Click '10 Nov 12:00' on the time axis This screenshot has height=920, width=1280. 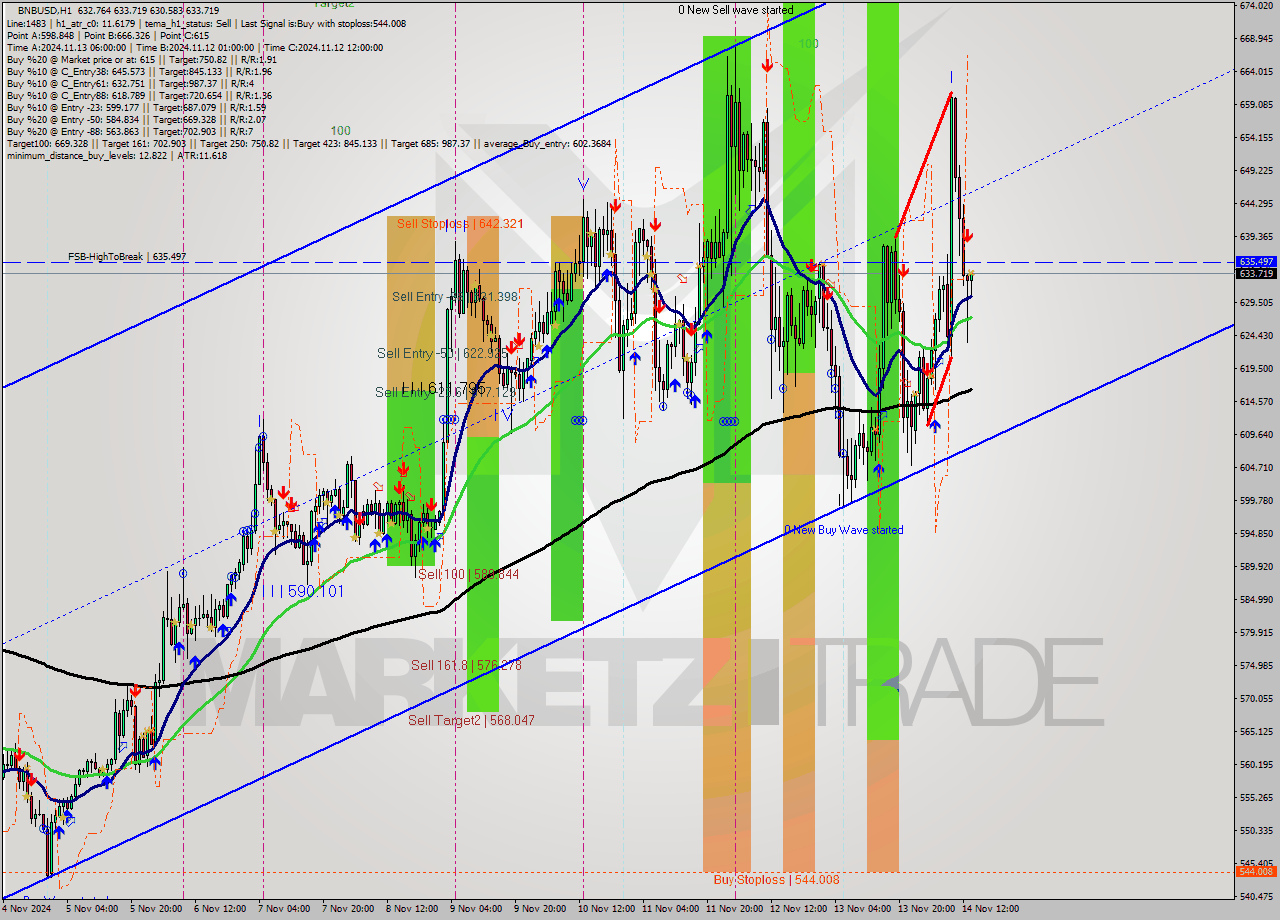pos(607,910)
